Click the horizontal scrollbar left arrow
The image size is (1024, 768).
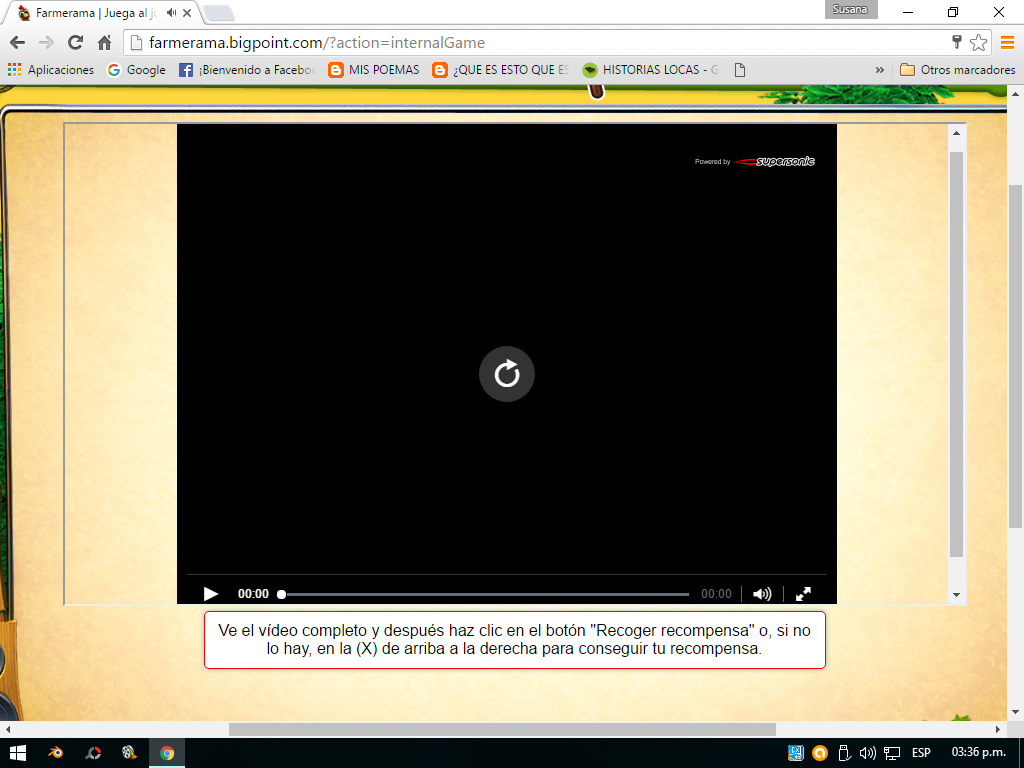[8, 729]
